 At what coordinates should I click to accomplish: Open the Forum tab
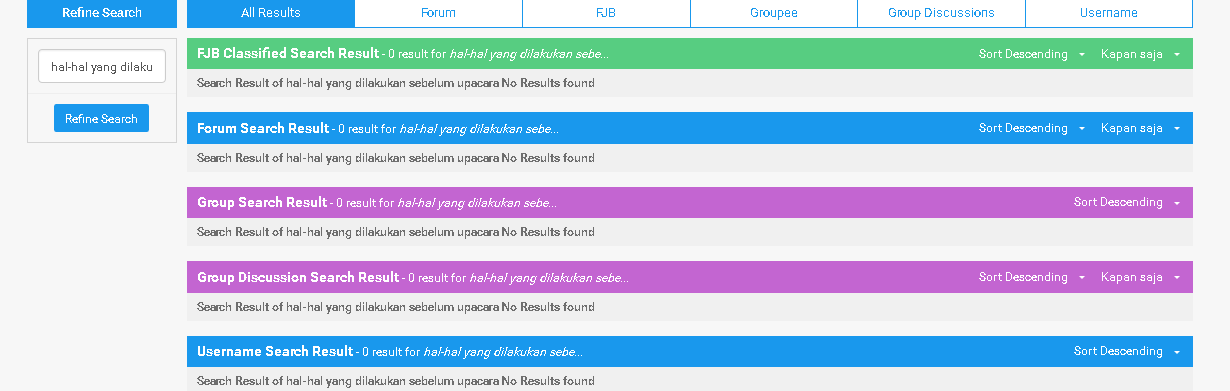[x=438, y=13]
